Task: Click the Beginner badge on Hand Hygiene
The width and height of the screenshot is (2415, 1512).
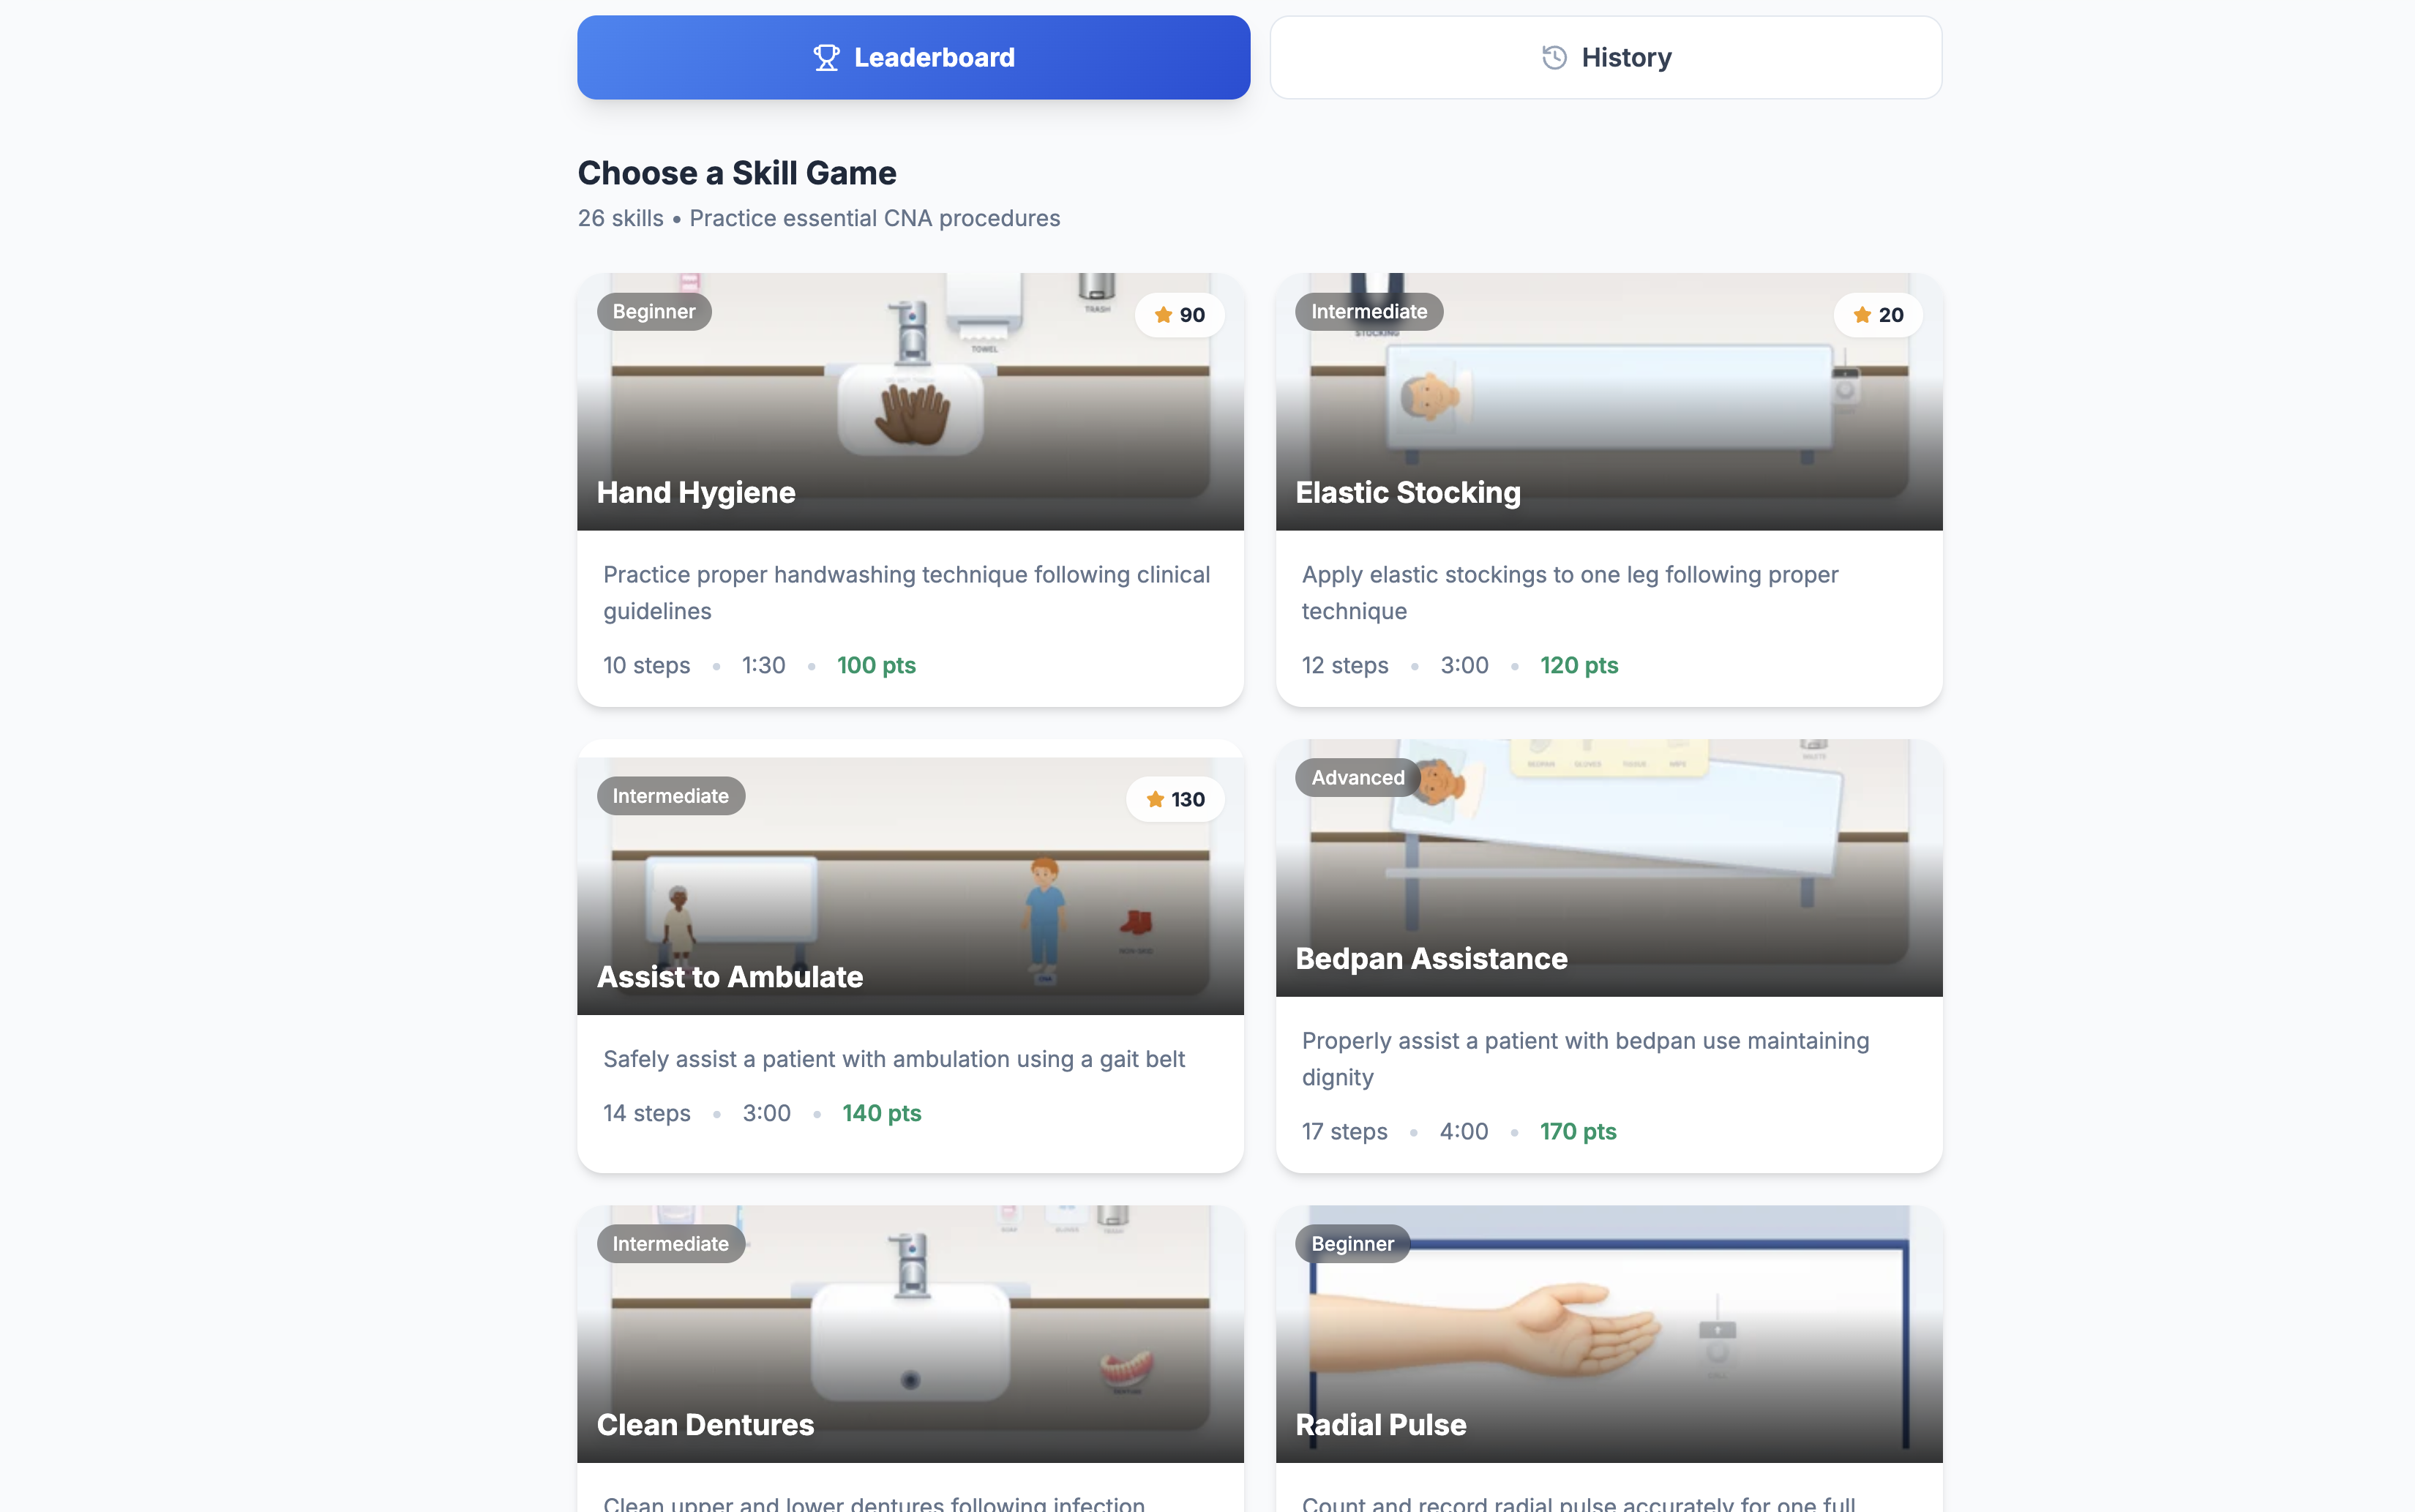Action: (654, 312)
